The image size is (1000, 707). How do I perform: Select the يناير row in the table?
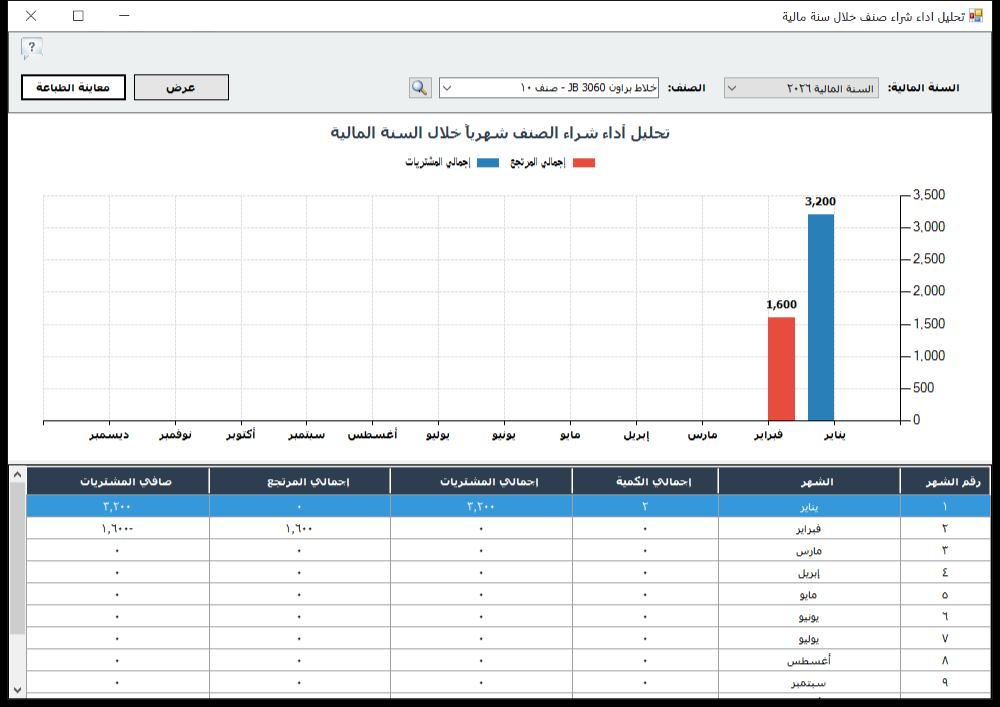click(x=508, y=506)
